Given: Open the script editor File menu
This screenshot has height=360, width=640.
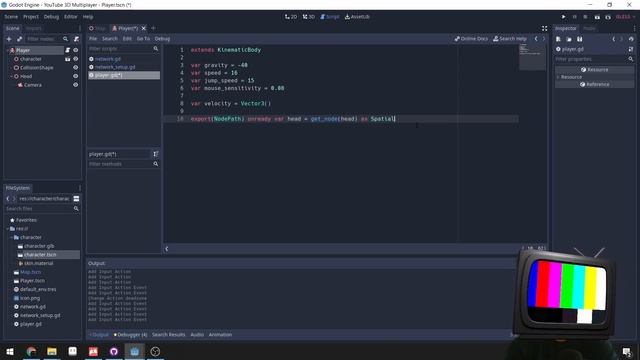Looking at the screenshot, I should (x=93, y=39).
